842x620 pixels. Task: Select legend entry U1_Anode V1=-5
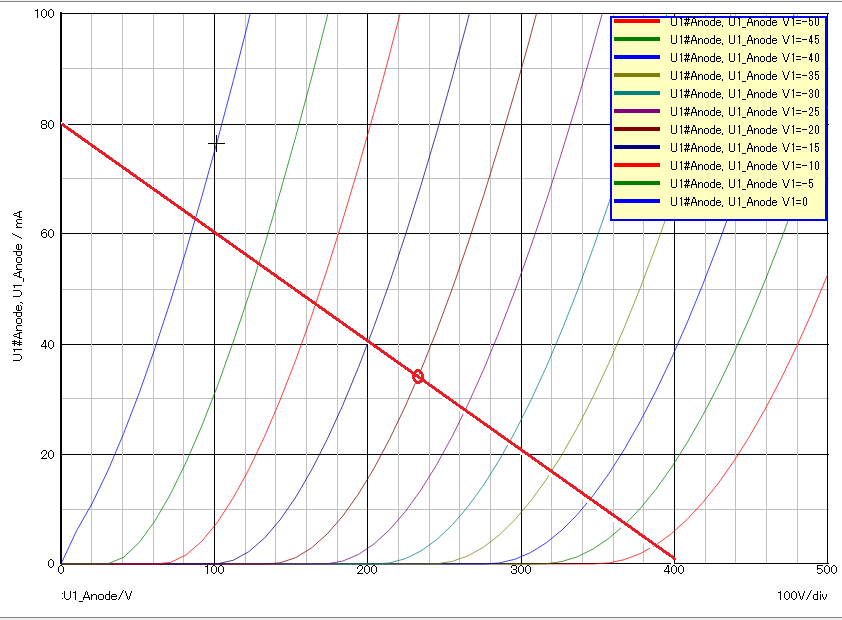point(742,184)
